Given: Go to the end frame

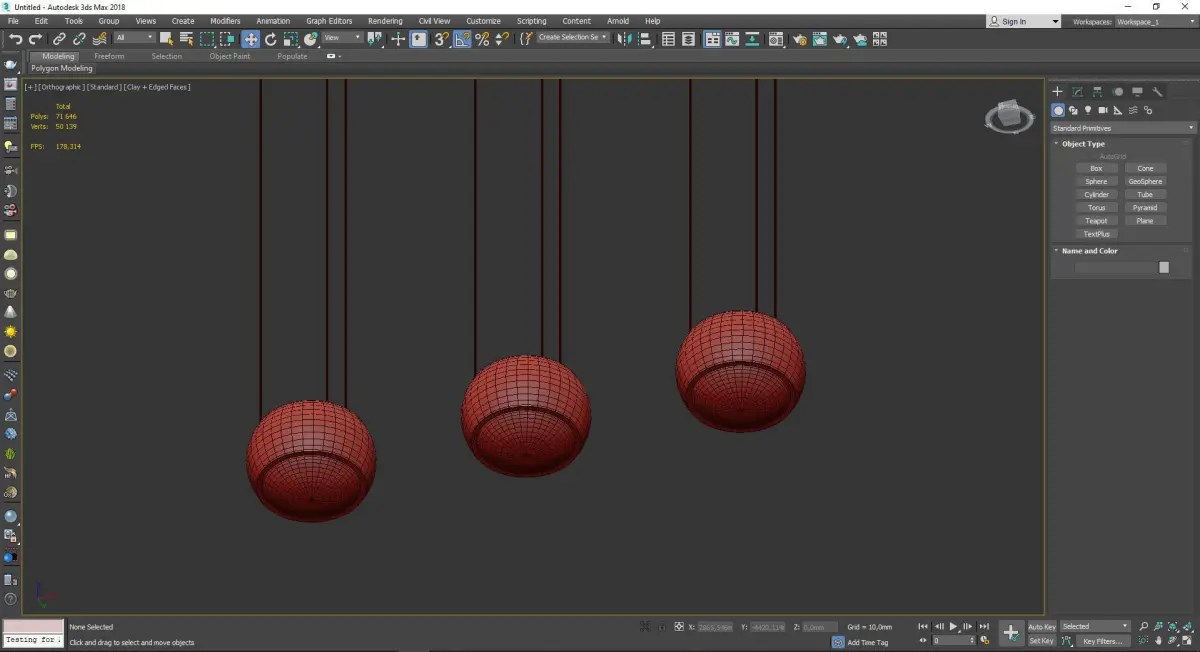Looking at the screenshot, I should pos(984,626).
